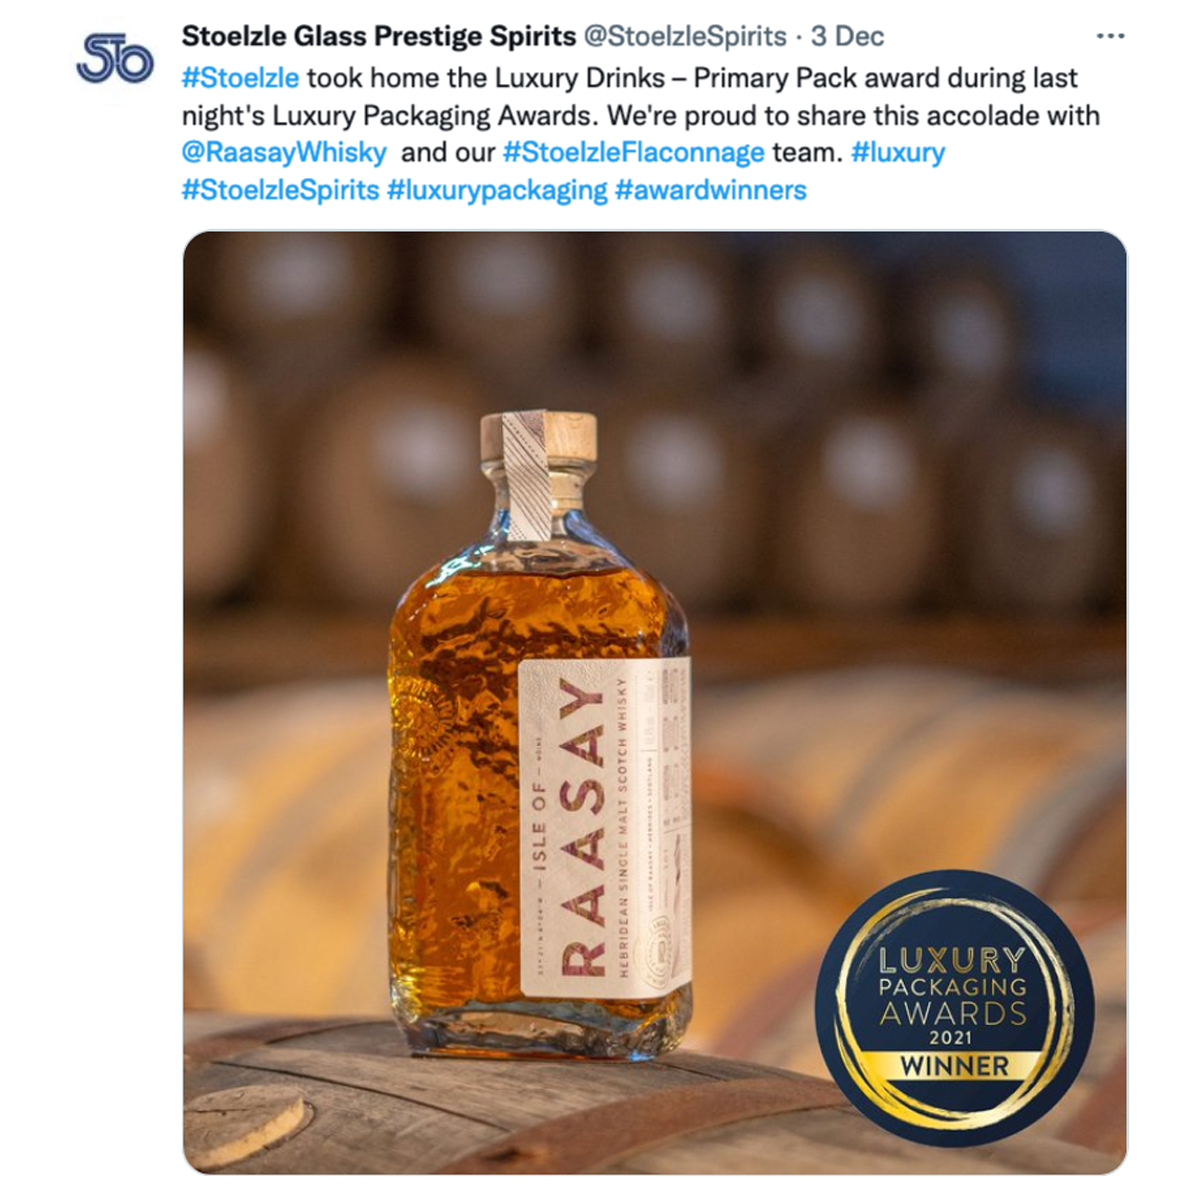
Task: Click the gold WINNER banner on badge
Action: [x=955, y=1066]
